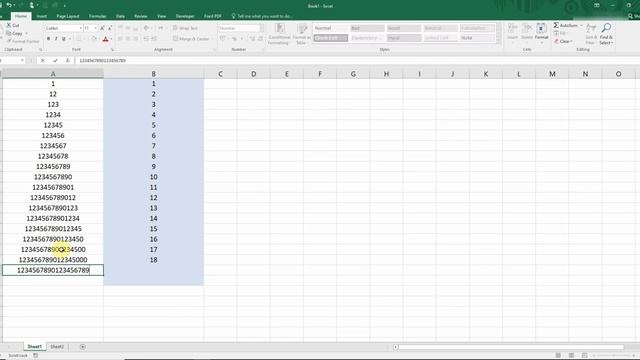The height and width of the screenshot is (360, 640).
Task: Select cell containing 12345678901234
Action: 53,218
